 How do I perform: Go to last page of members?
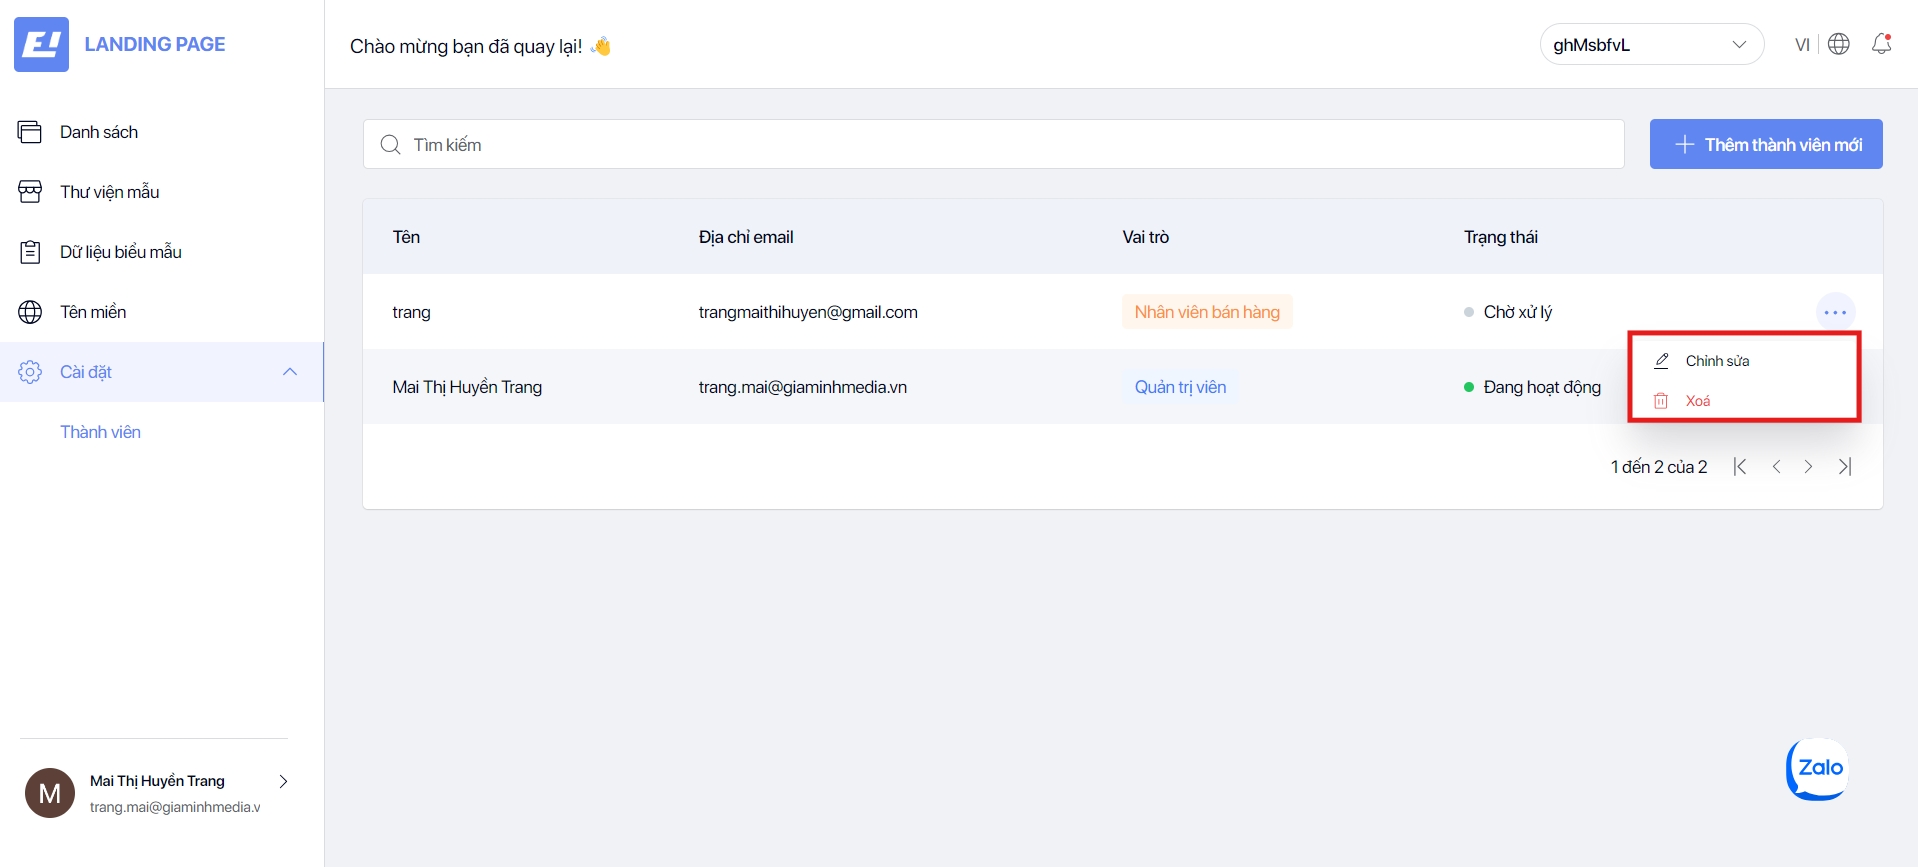(x=1845, y=467)
